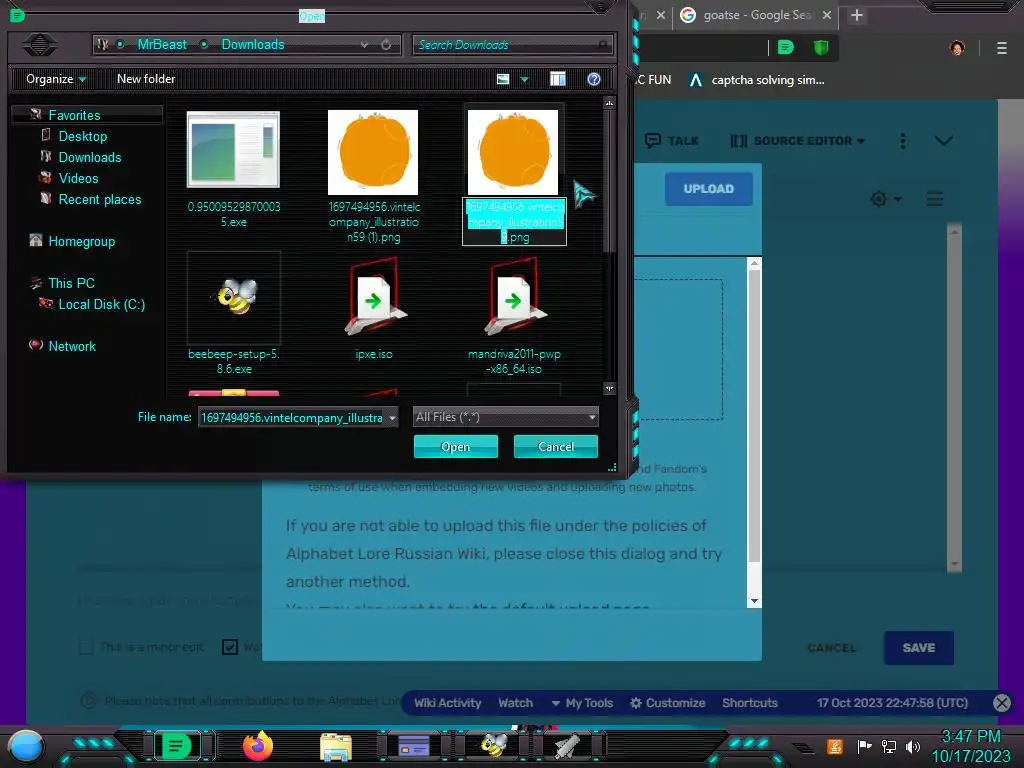The height and width of the screenshot is (768, 1024).
Task: Select This PC in navigation pane
Action: (x=71, y=283)
